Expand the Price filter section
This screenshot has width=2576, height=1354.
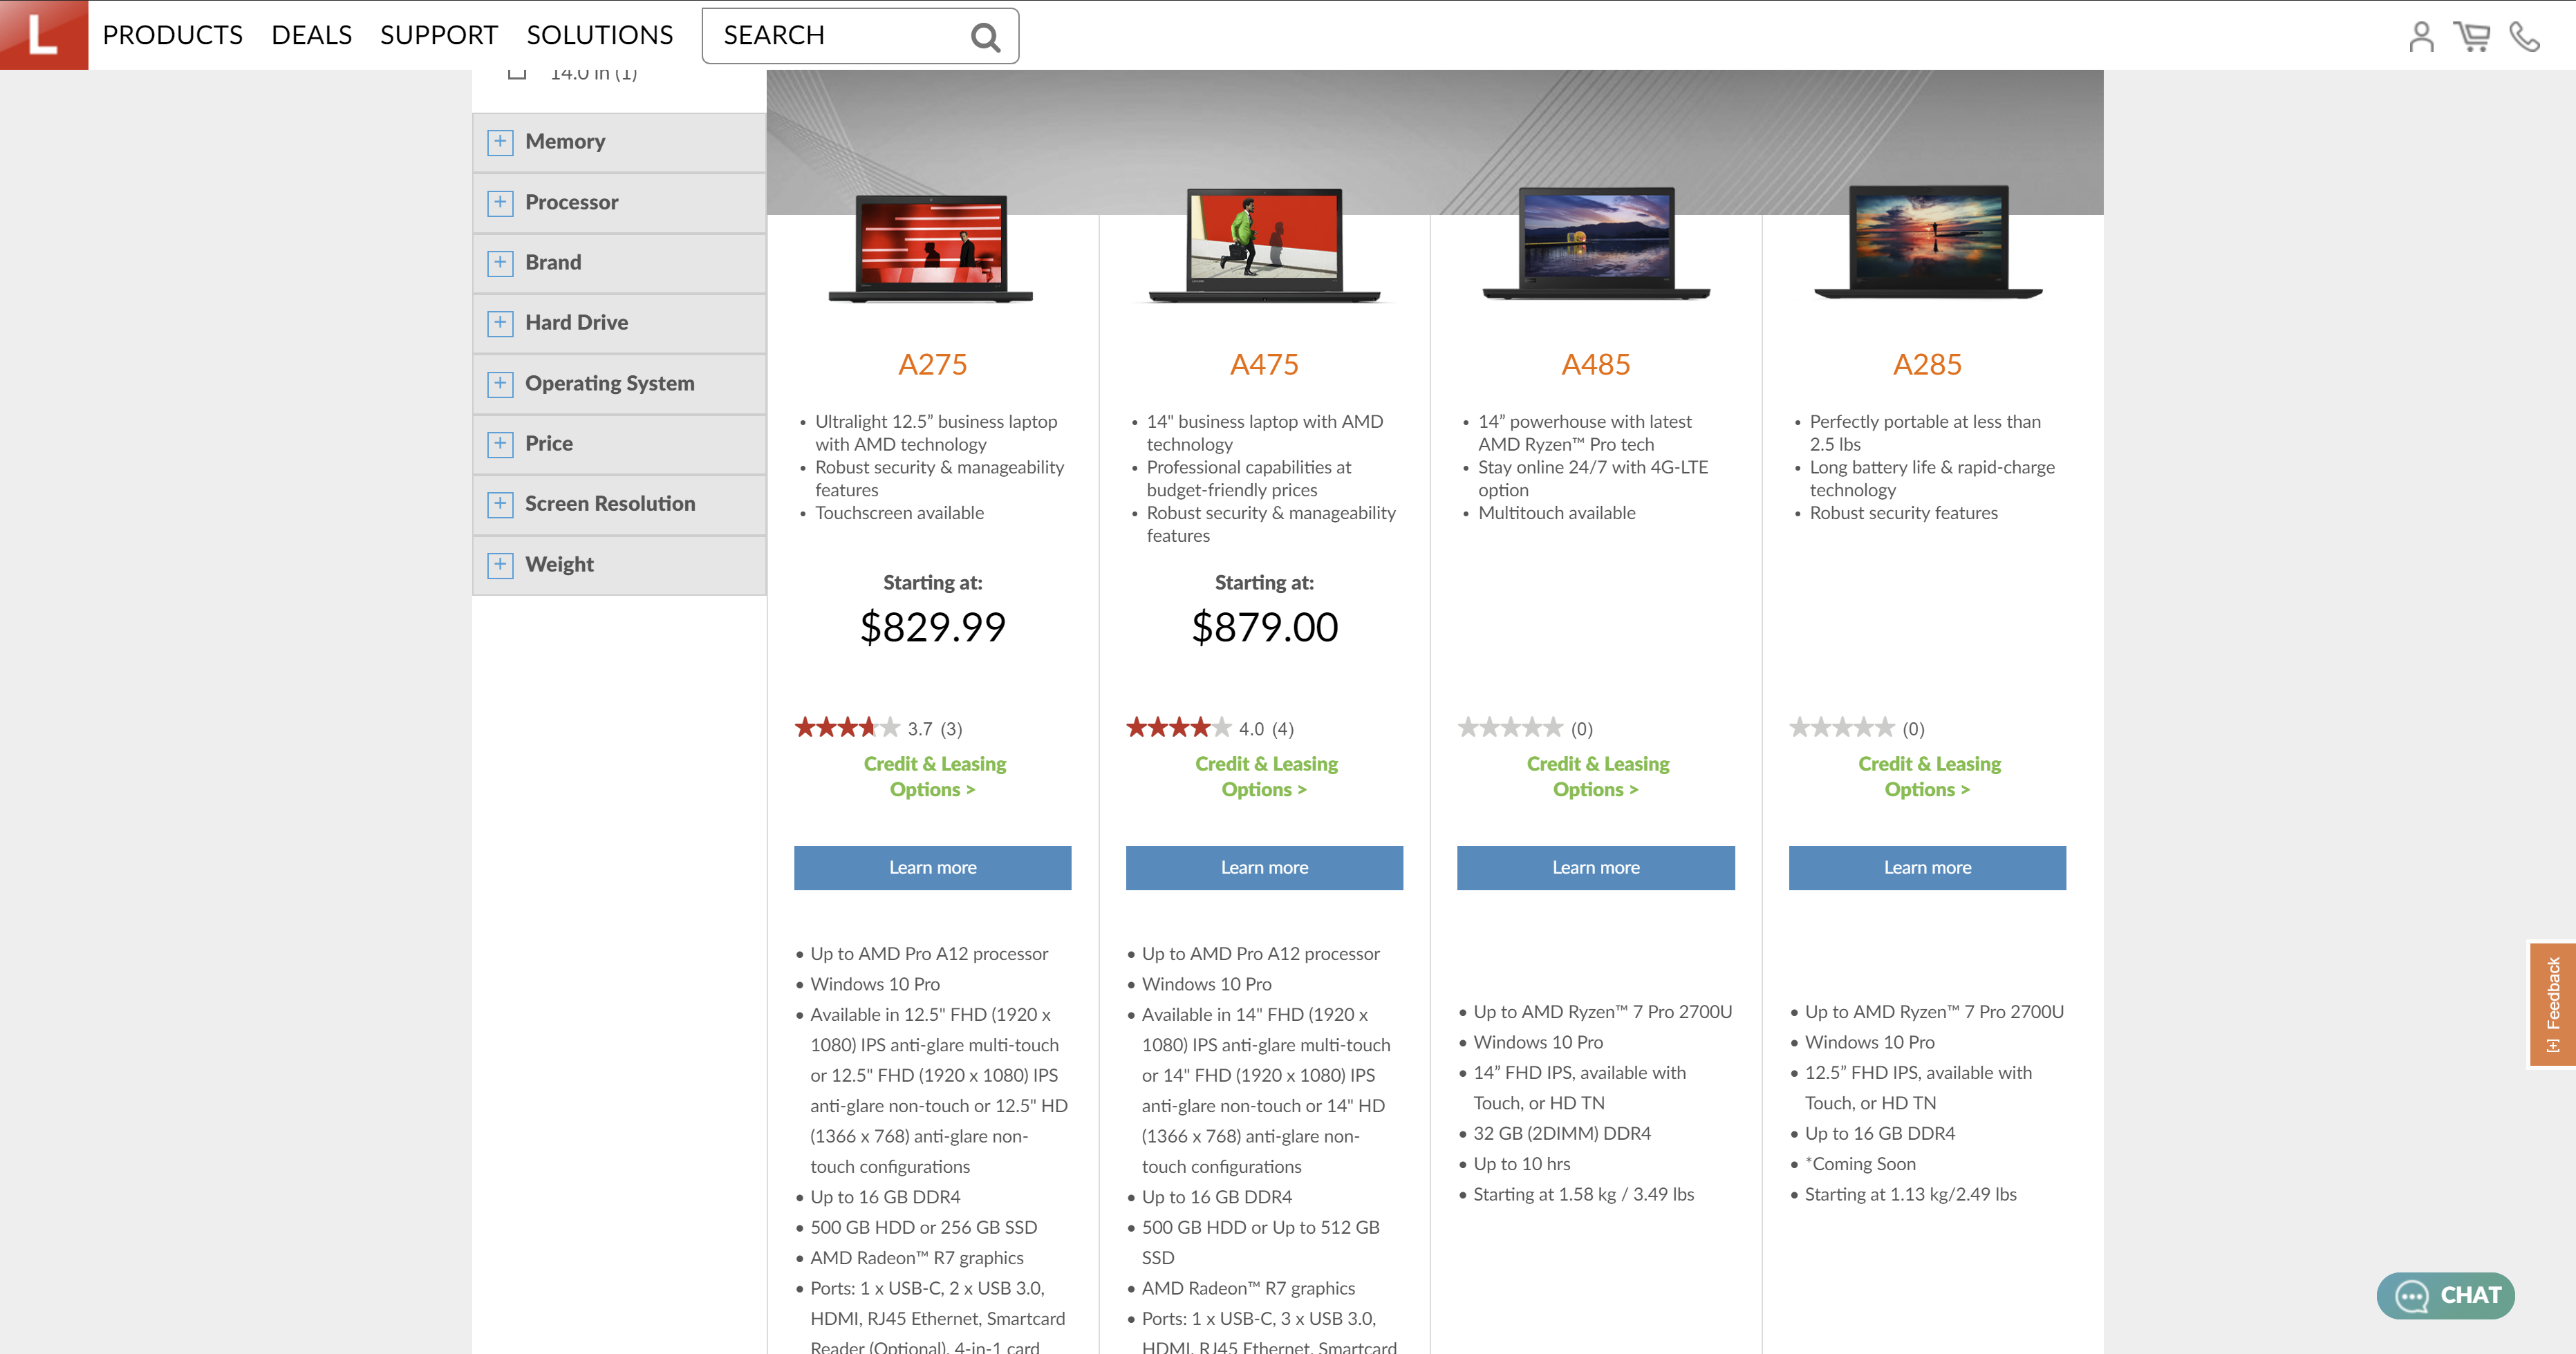coord(500,443)
